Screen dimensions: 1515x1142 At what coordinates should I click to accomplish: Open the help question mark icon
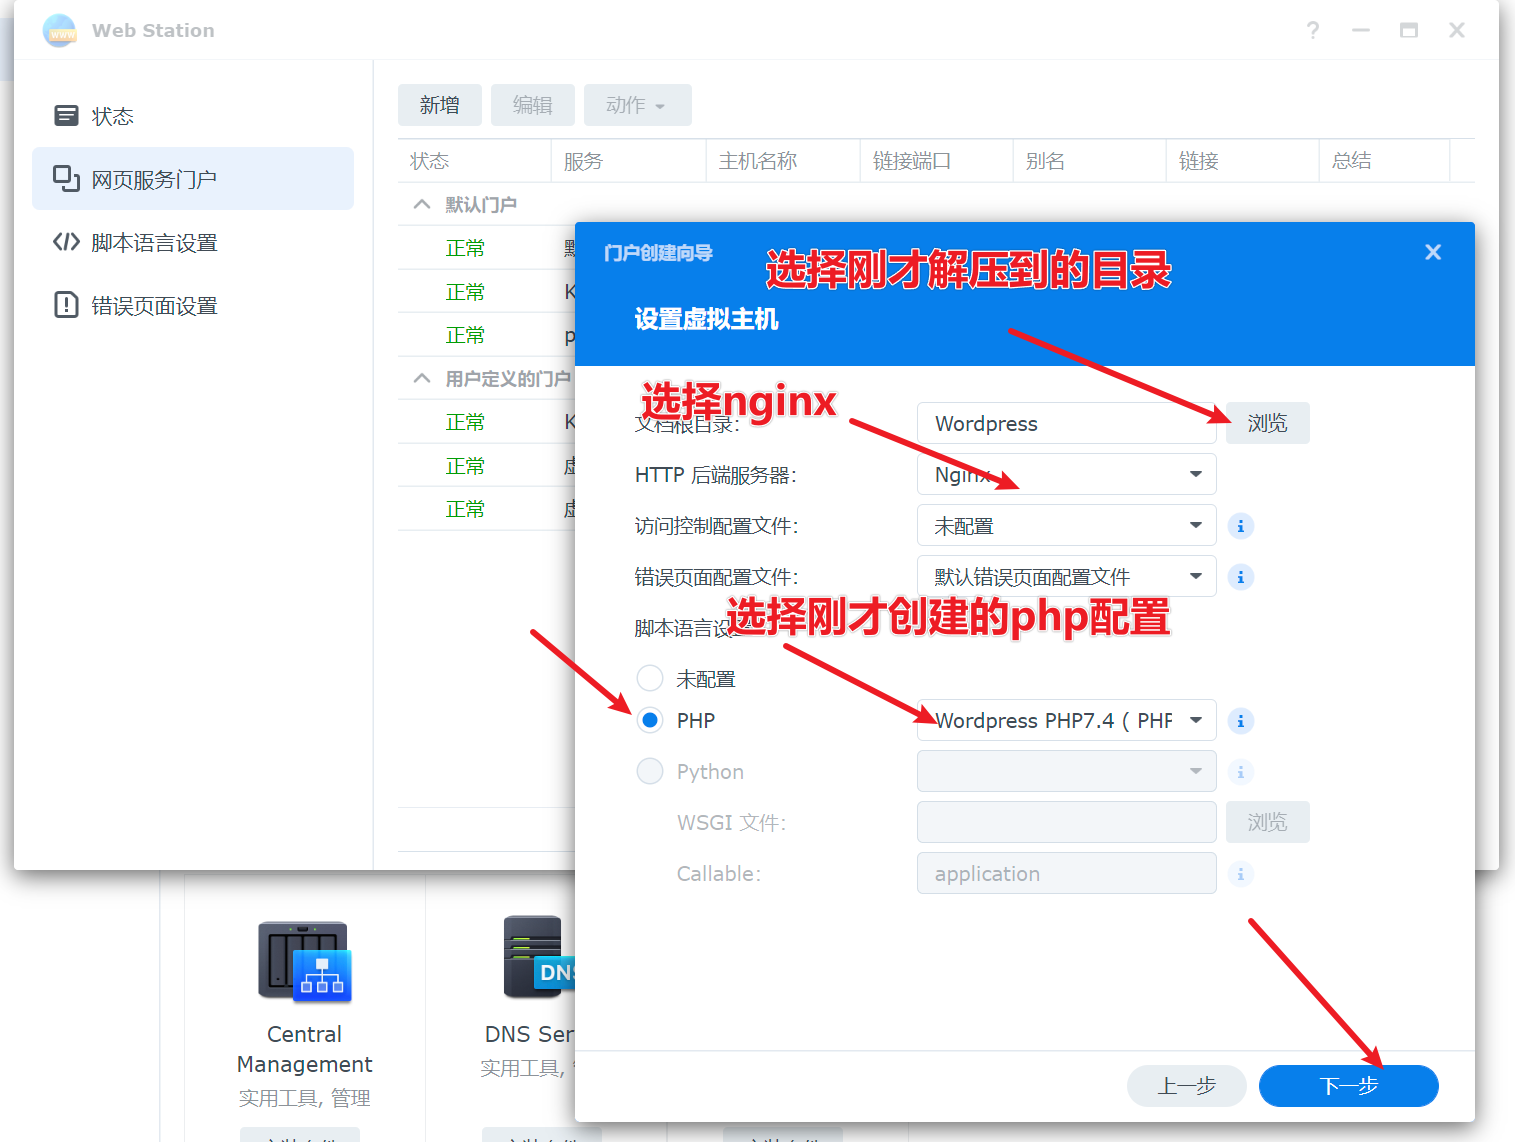1313,30
